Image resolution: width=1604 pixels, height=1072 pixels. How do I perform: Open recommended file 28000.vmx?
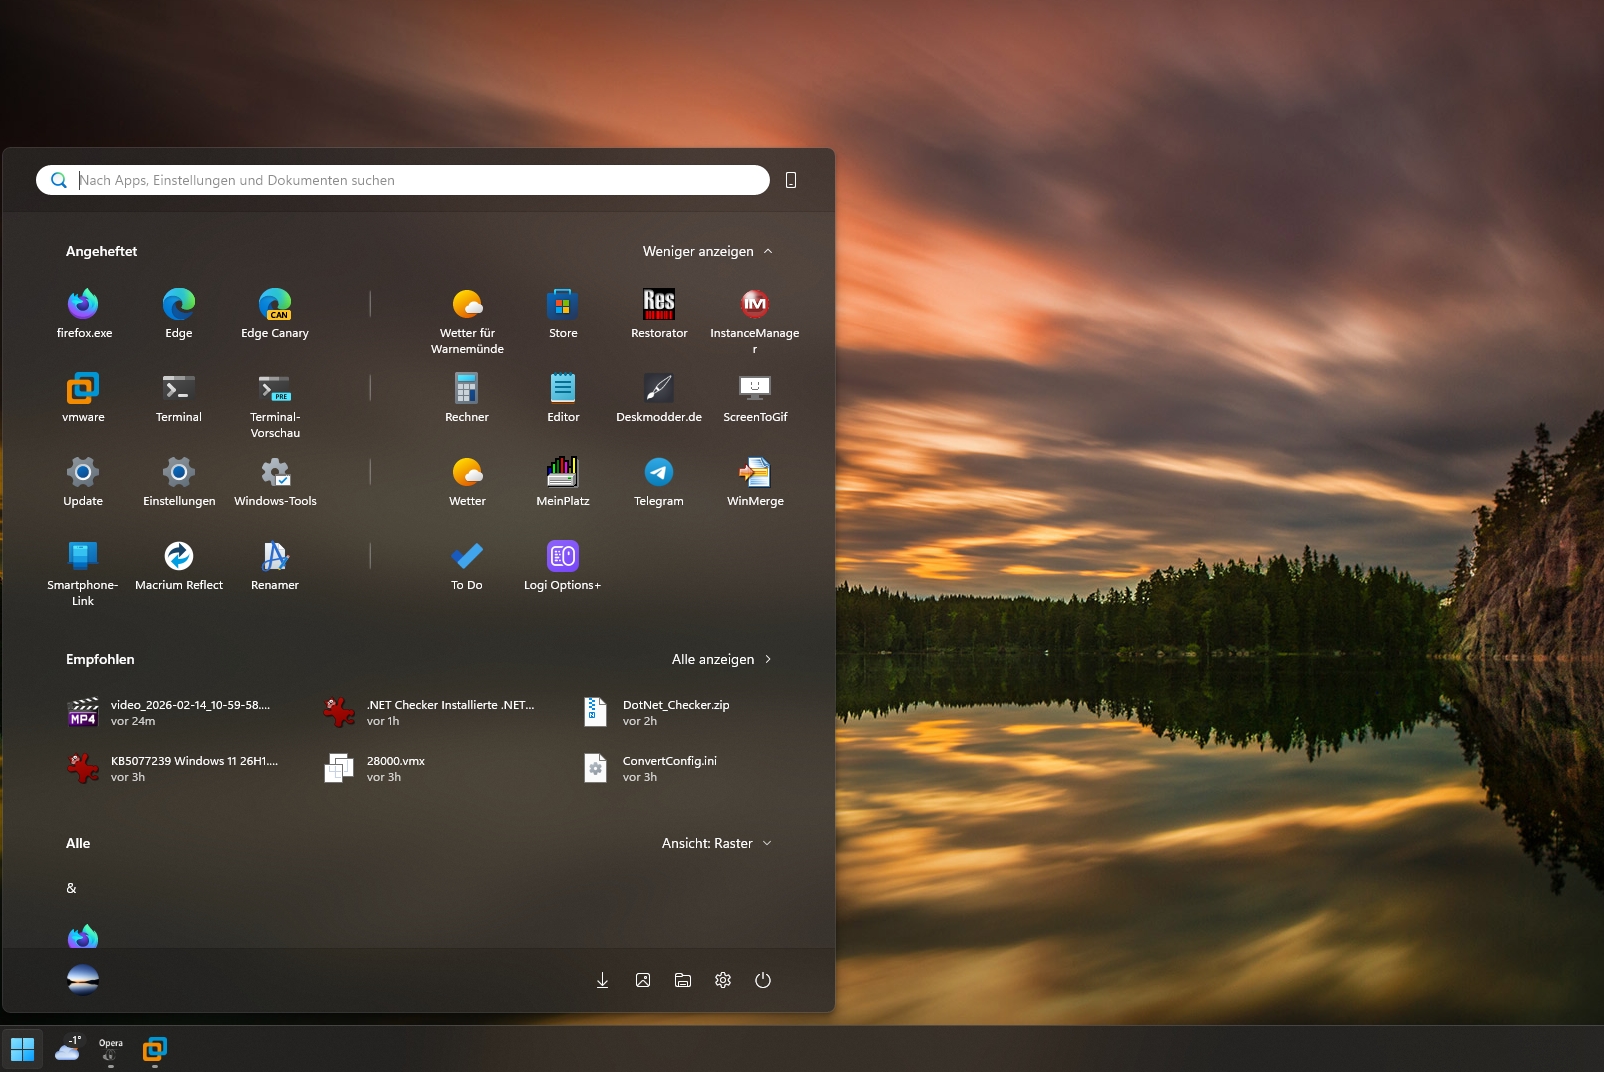395,768
